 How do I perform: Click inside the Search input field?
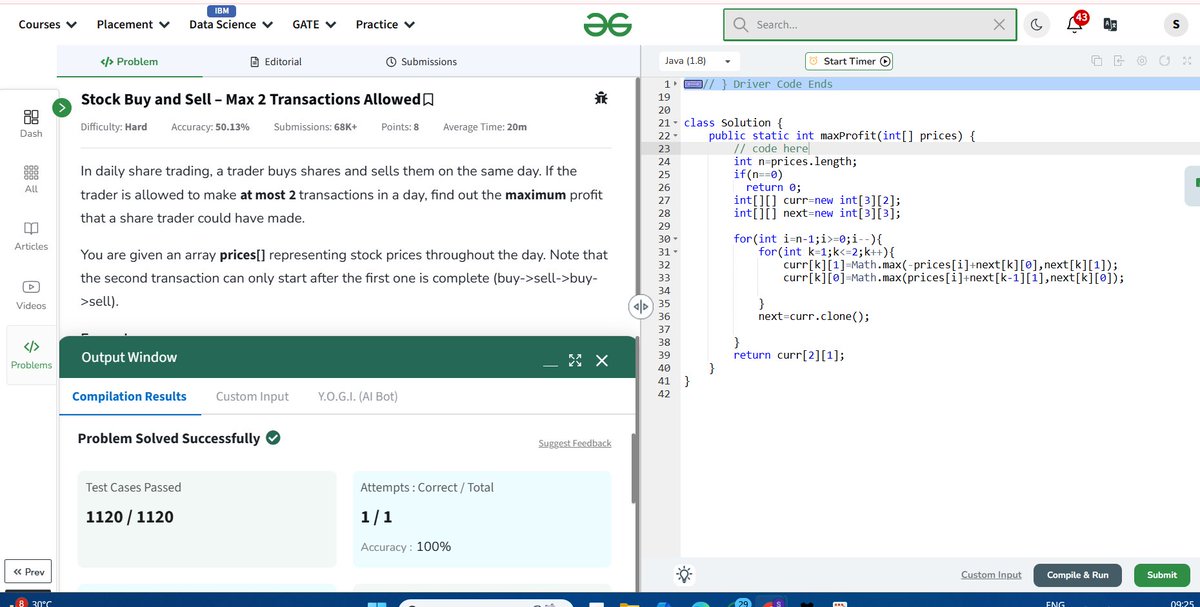click(860, 23)
